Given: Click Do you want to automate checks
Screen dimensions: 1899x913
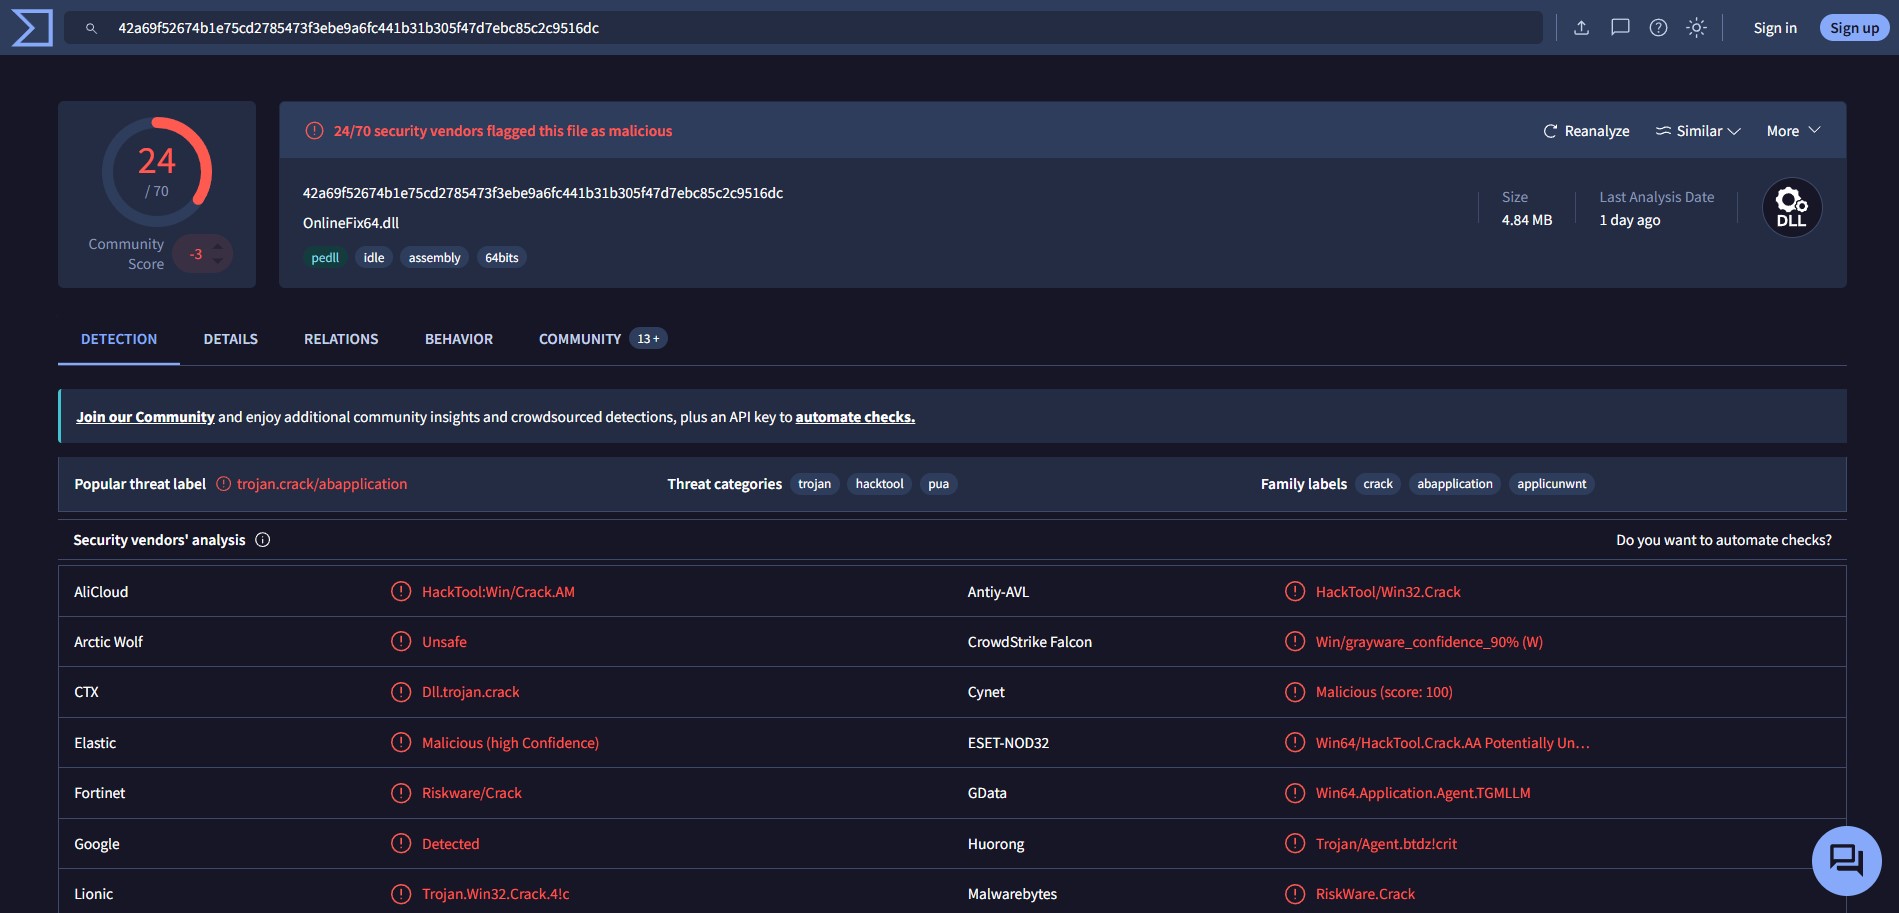Looking at the screenshot, I should coord(1724,540).
